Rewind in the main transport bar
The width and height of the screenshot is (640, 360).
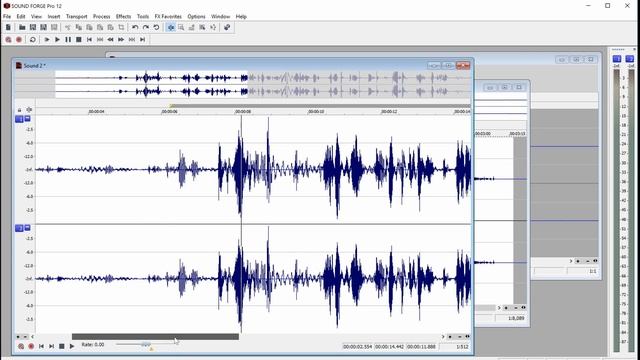(x=110, y=40)
